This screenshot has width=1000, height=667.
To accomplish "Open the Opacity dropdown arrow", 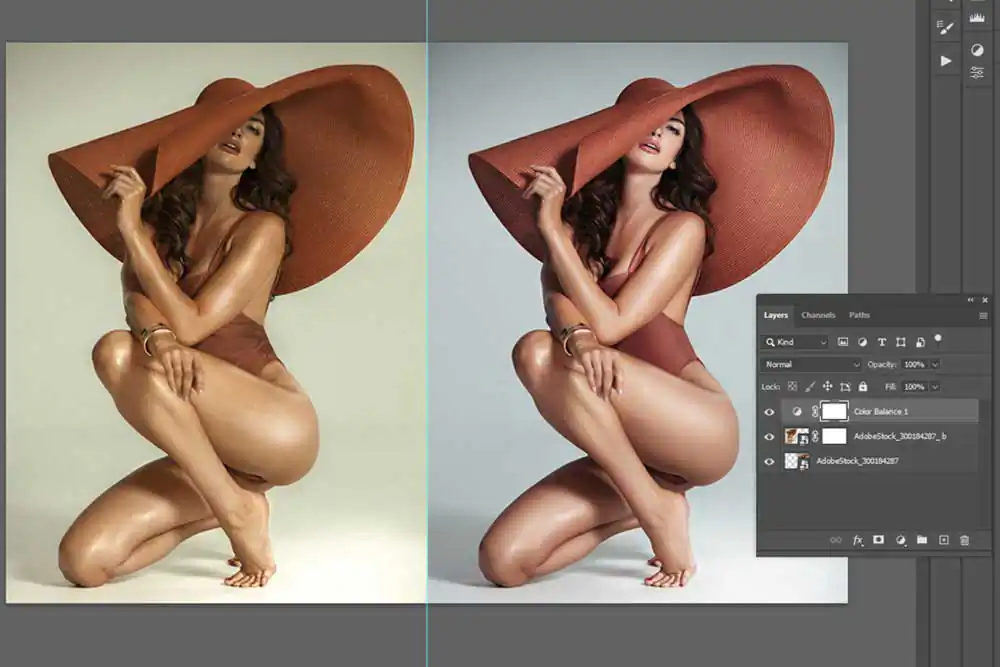I will pyautogui.click(x=934, y=364).
